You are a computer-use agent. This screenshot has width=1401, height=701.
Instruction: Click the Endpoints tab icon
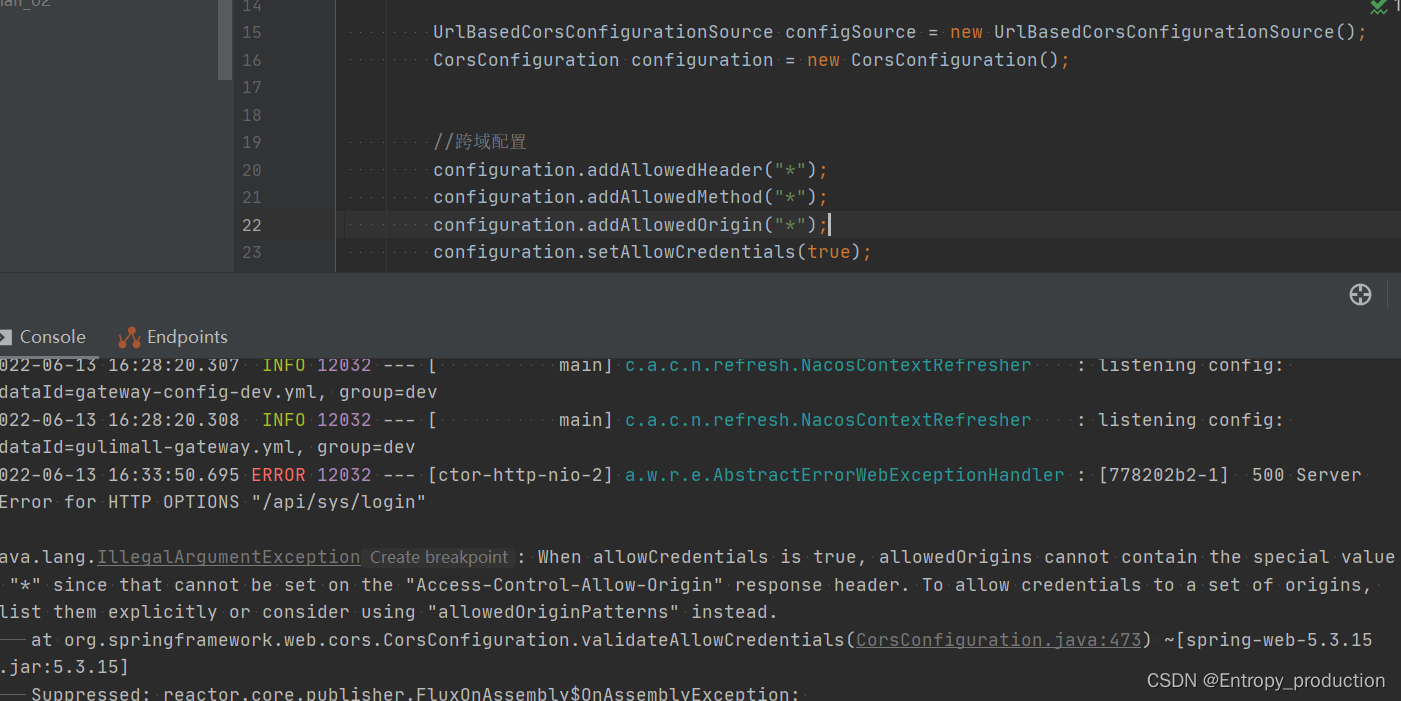point(129,337)
